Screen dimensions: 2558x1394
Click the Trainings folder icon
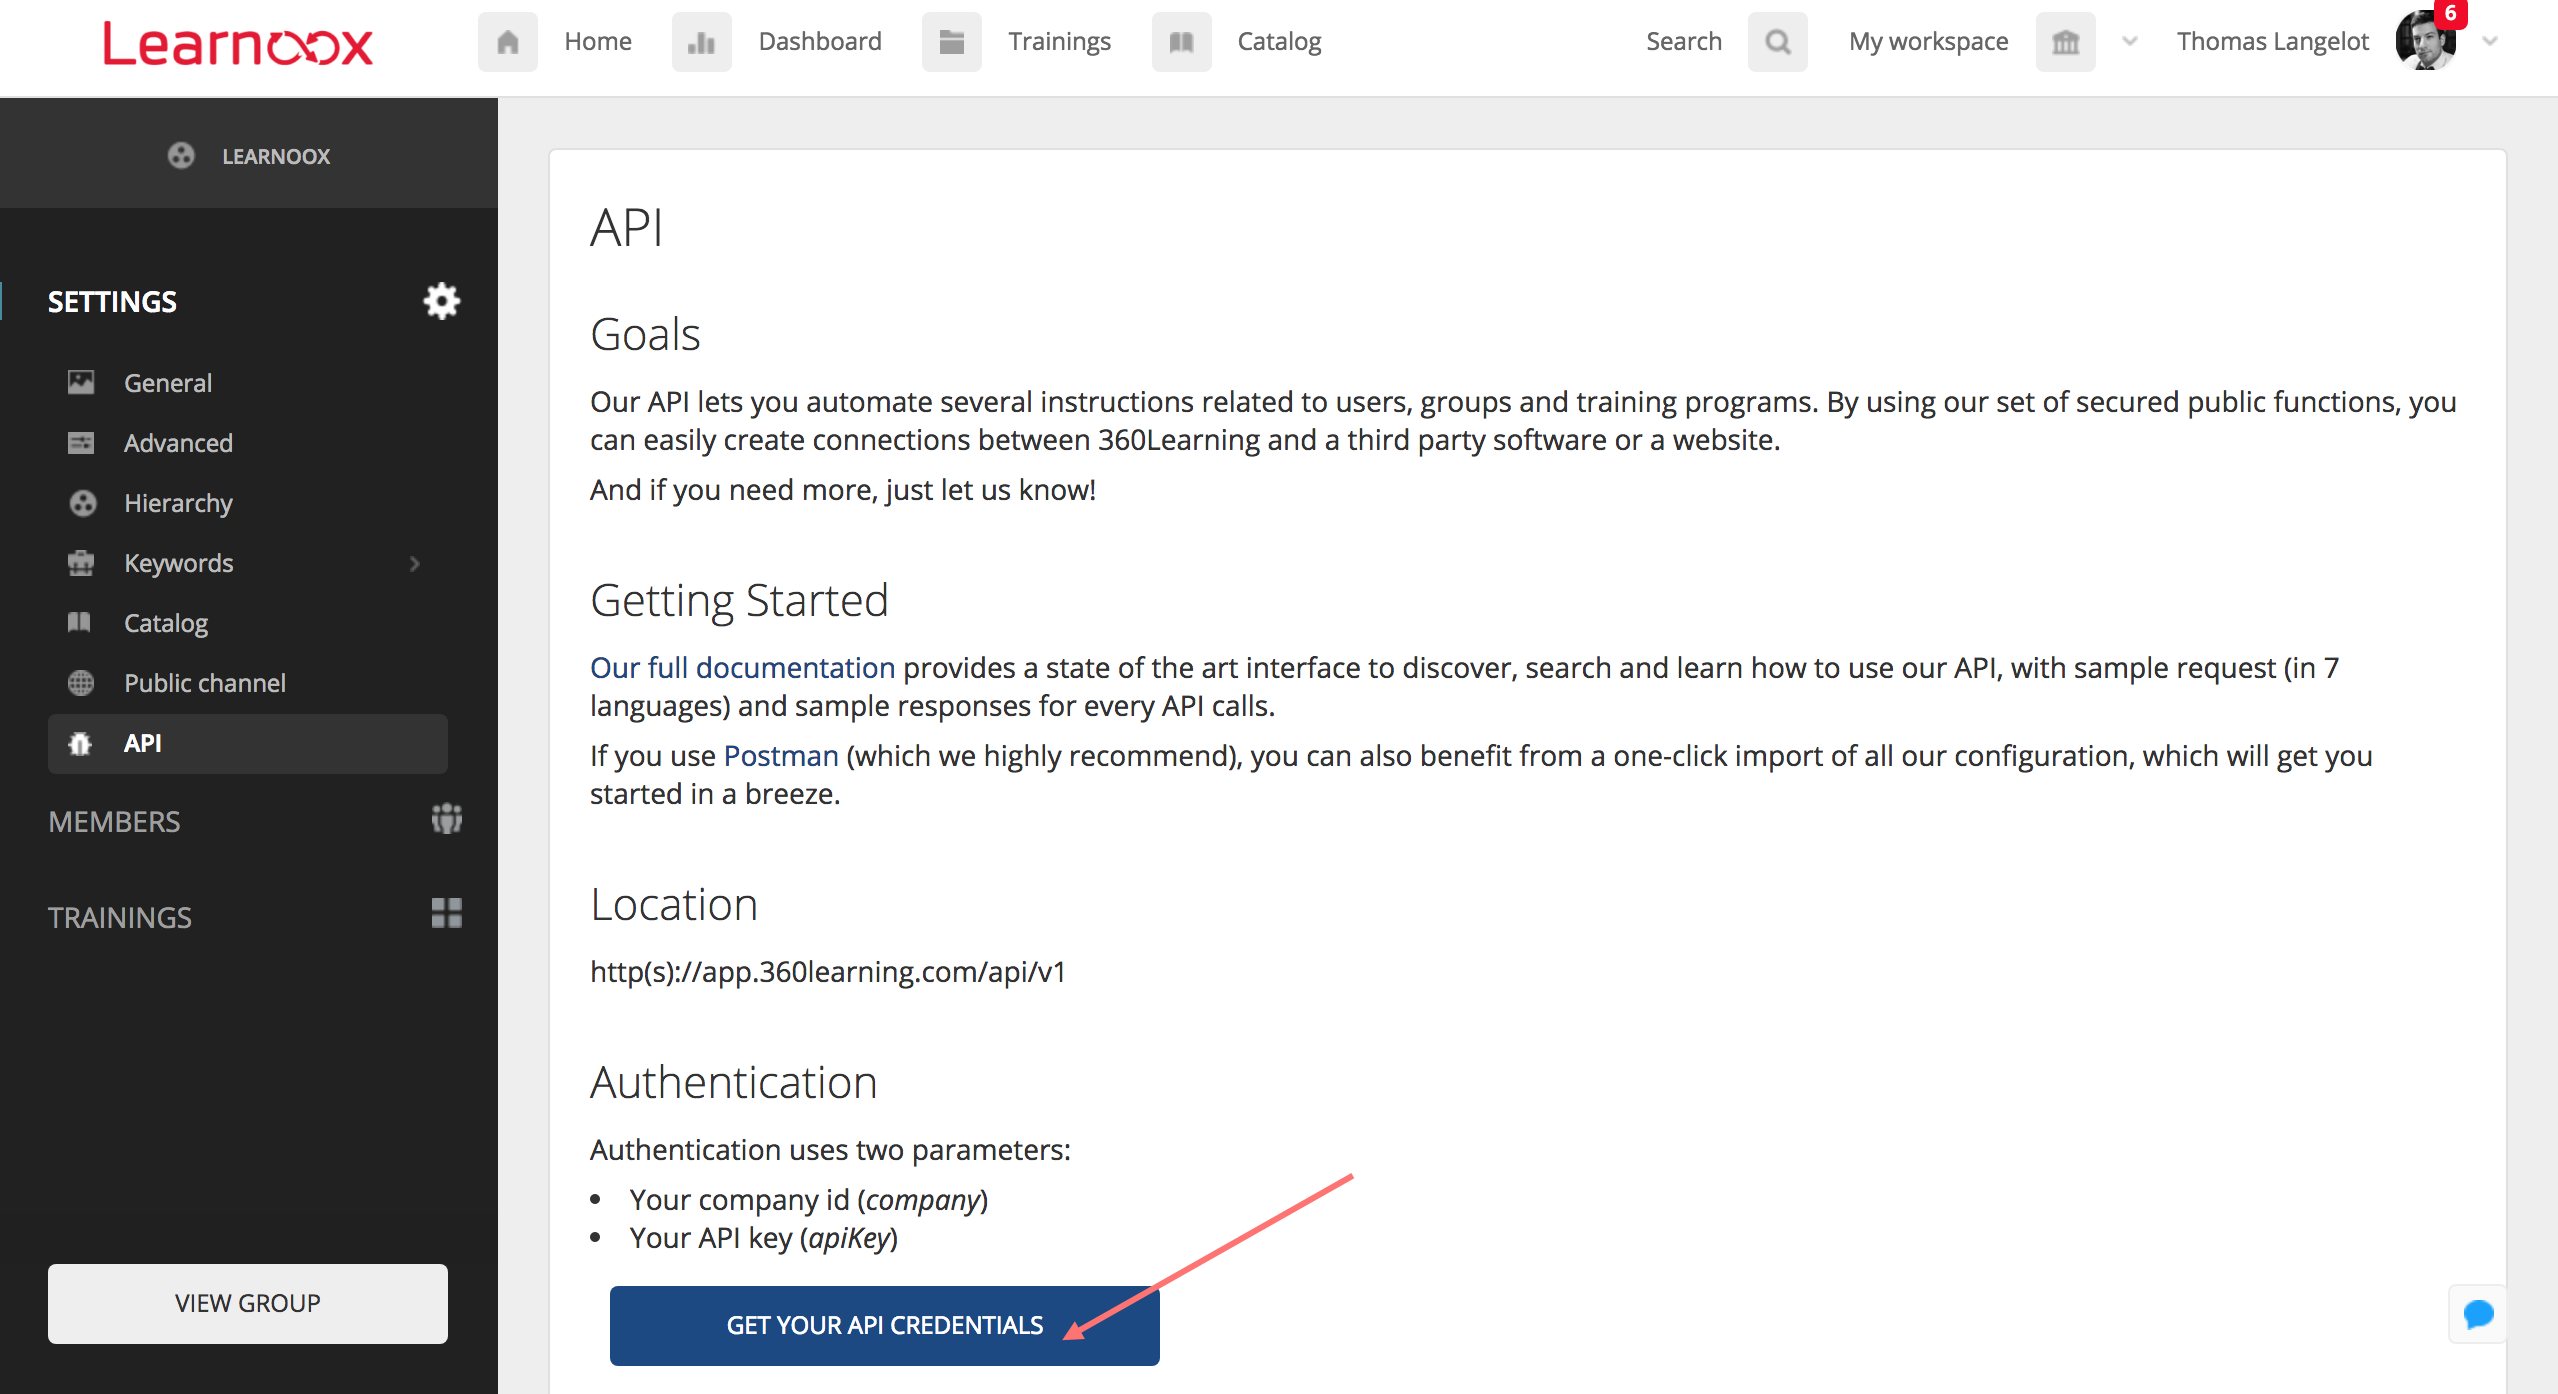pos(951,42)
